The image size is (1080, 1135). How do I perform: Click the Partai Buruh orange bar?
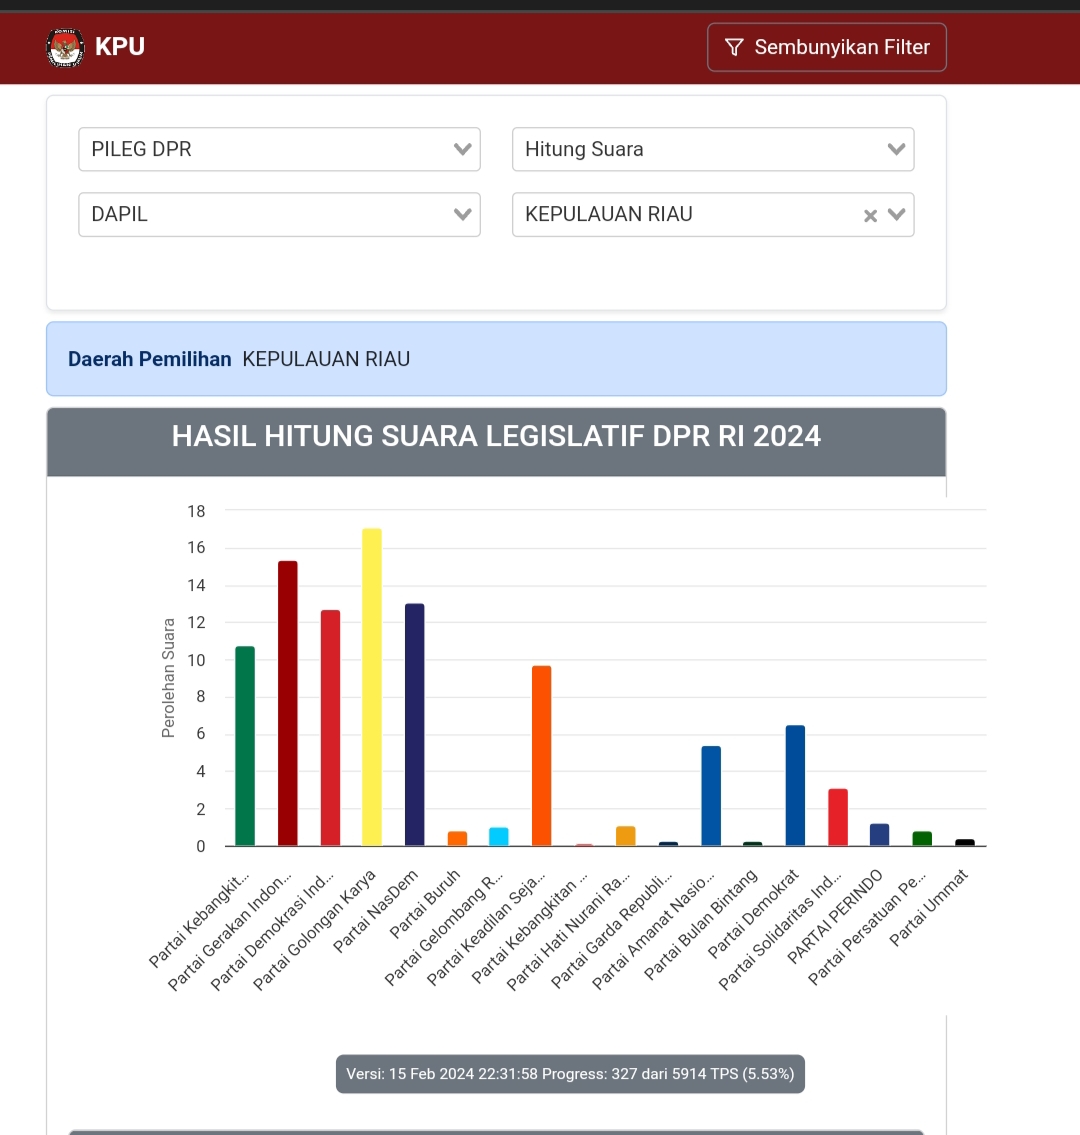[x=457, y=838]
